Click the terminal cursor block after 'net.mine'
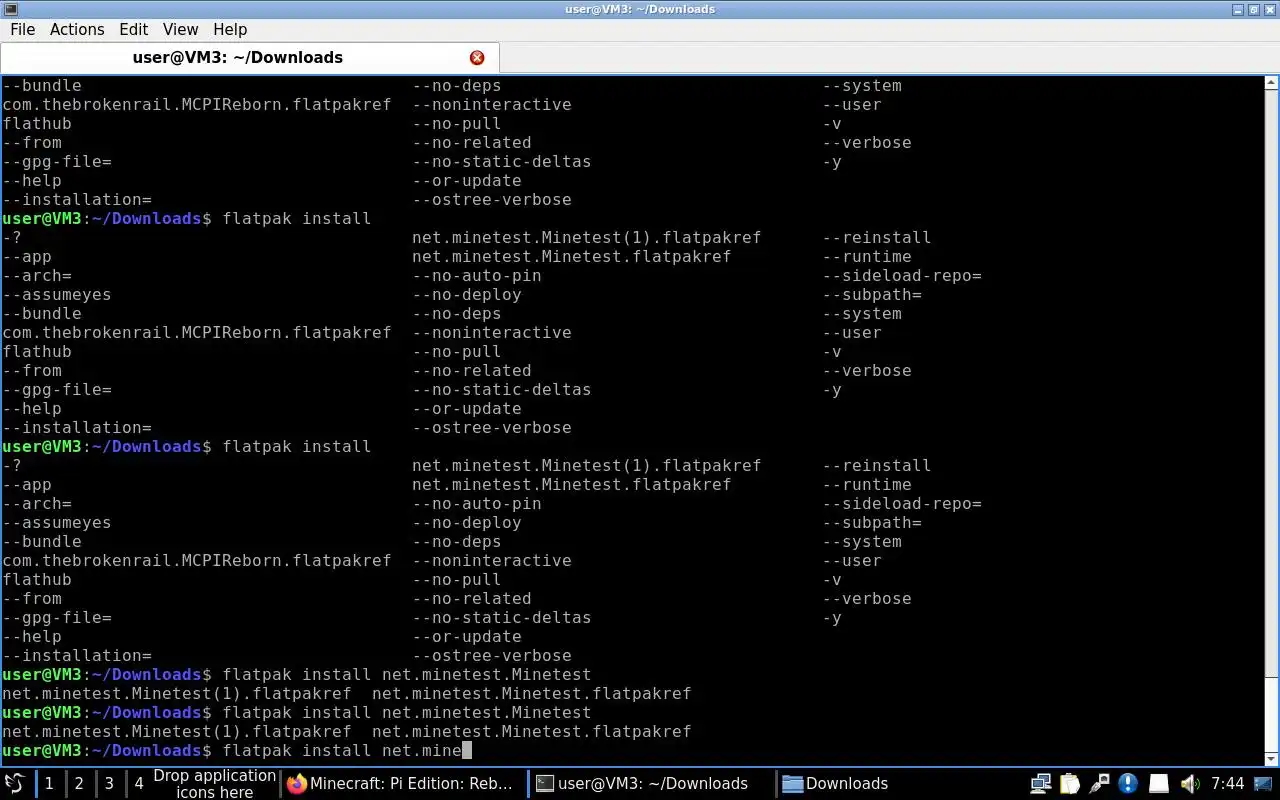 click(466, 750)
